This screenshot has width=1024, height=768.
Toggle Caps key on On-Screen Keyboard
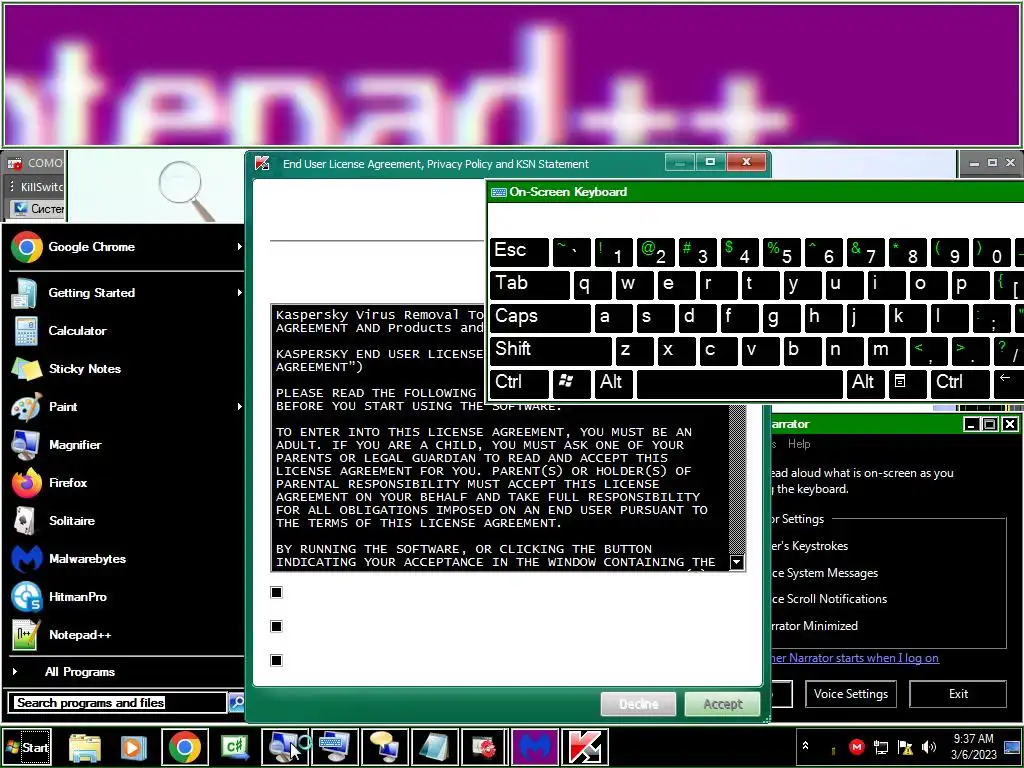540,317
